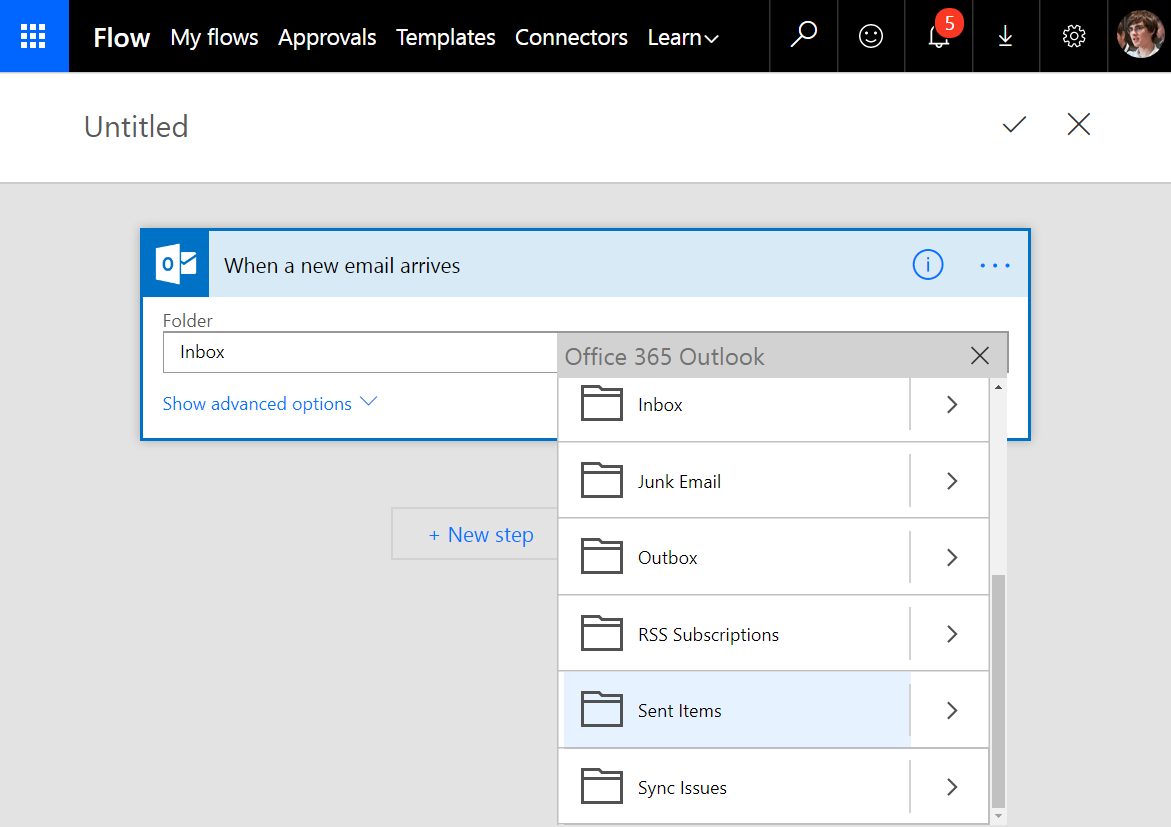This screenshot has height=827, width=1171.
Task: Open the feedback smiley icon
Action: pos(871,37)
